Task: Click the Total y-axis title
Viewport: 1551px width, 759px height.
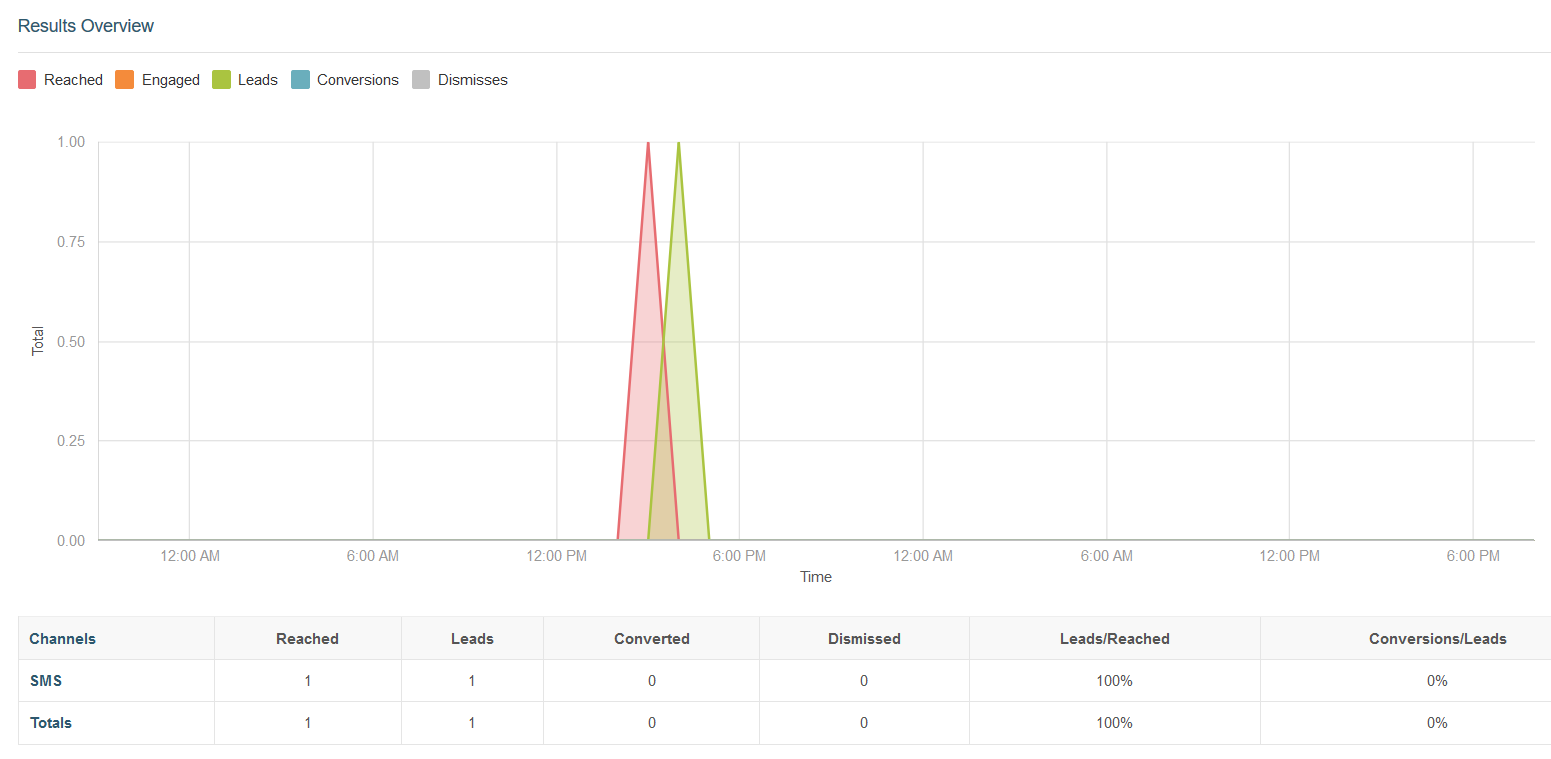Action: tap(39, 341)
